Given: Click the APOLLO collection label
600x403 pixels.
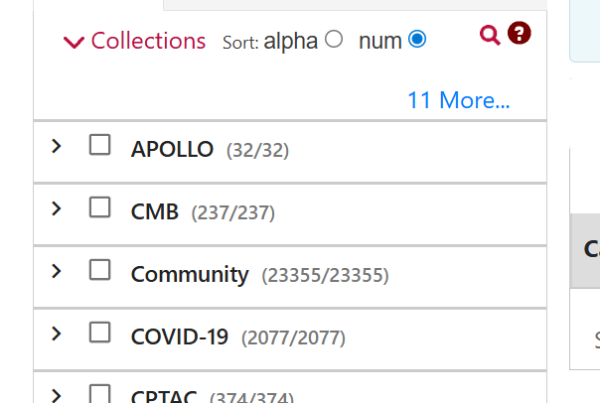Looking at the screenshot, I should [x=172, y=149].
